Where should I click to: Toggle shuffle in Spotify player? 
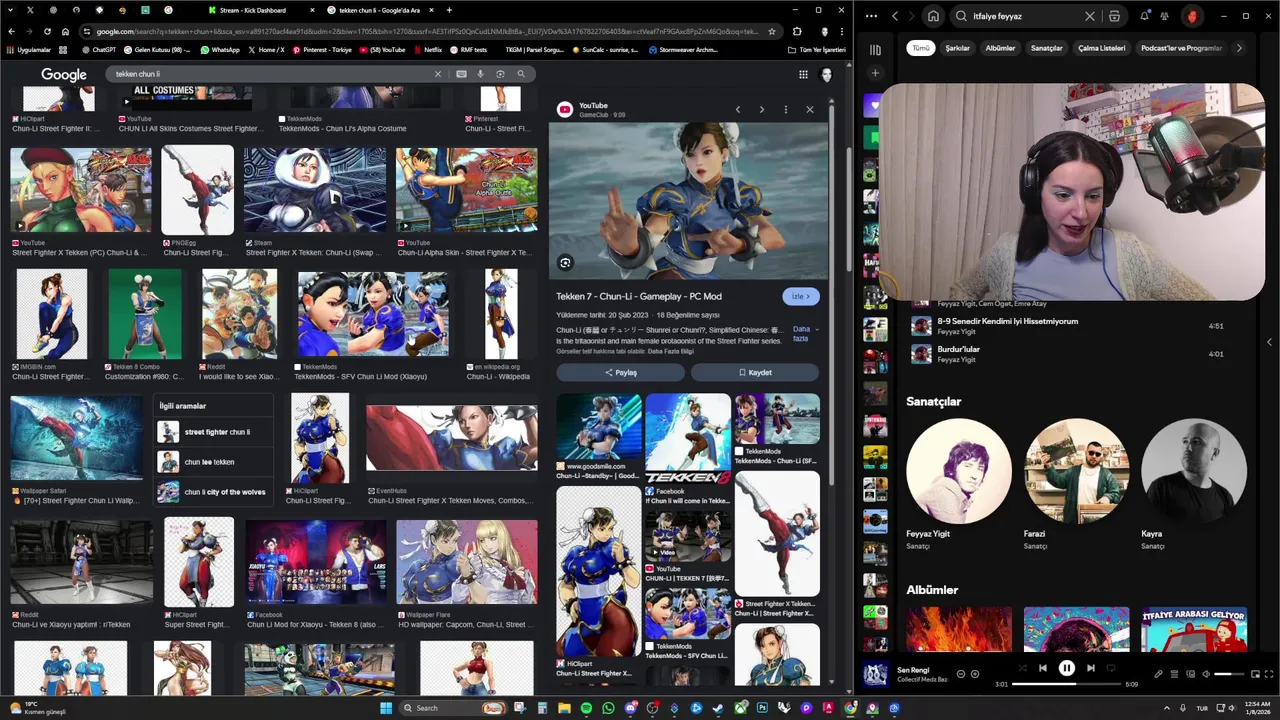(x=1022, y=668)
